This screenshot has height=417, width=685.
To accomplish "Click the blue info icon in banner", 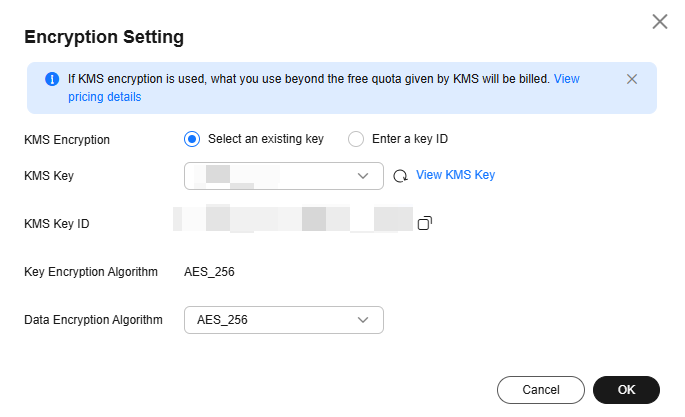I will [x=52, y=79].
